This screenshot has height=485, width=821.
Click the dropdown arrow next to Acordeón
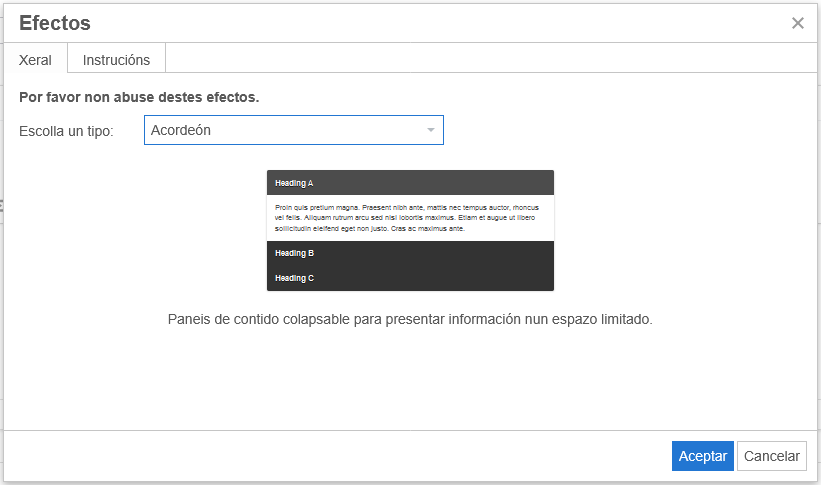431,130
